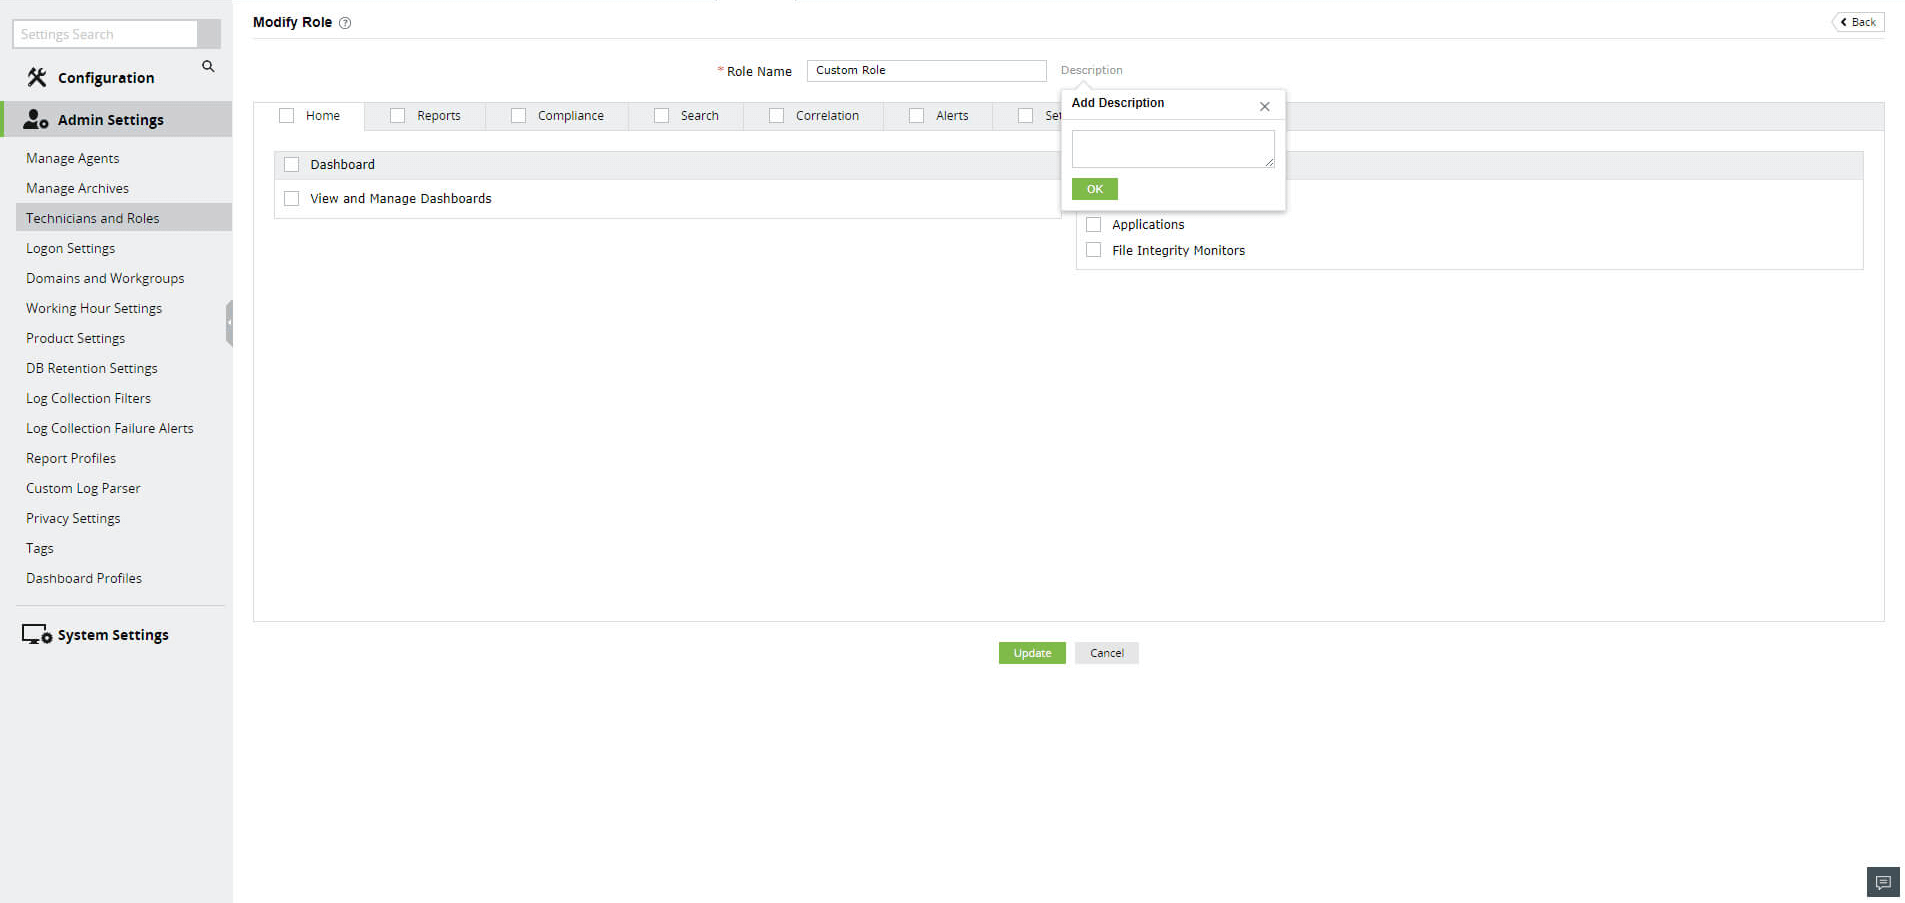Open Product Settings

tap(76, 338)
